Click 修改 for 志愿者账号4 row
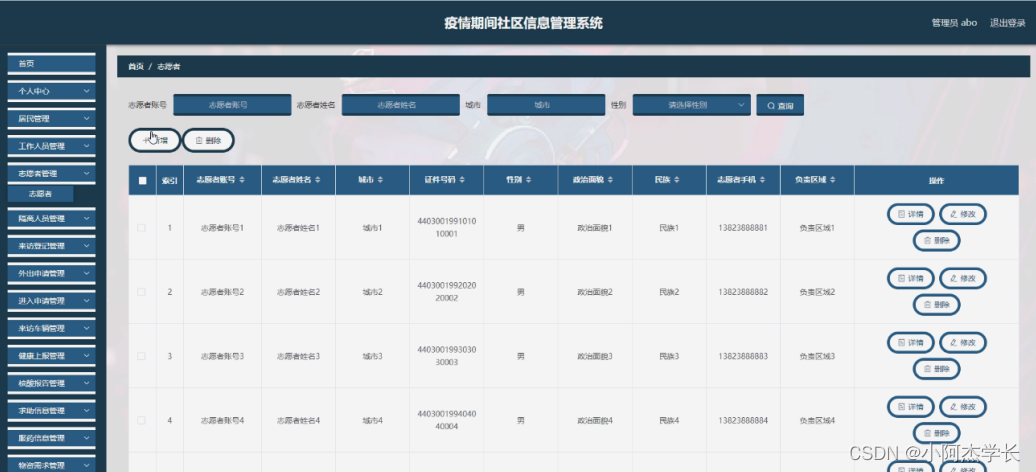Image resolution: width=1036 pixels, height=472 pixels. pyautogui.click(x=963, y=407)
